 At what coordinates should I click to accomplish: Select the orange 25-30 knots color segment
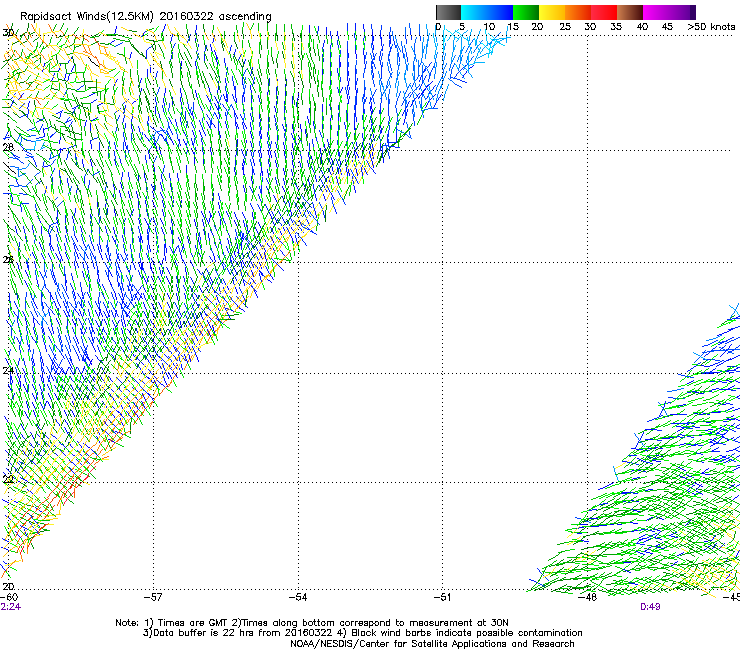578,12
